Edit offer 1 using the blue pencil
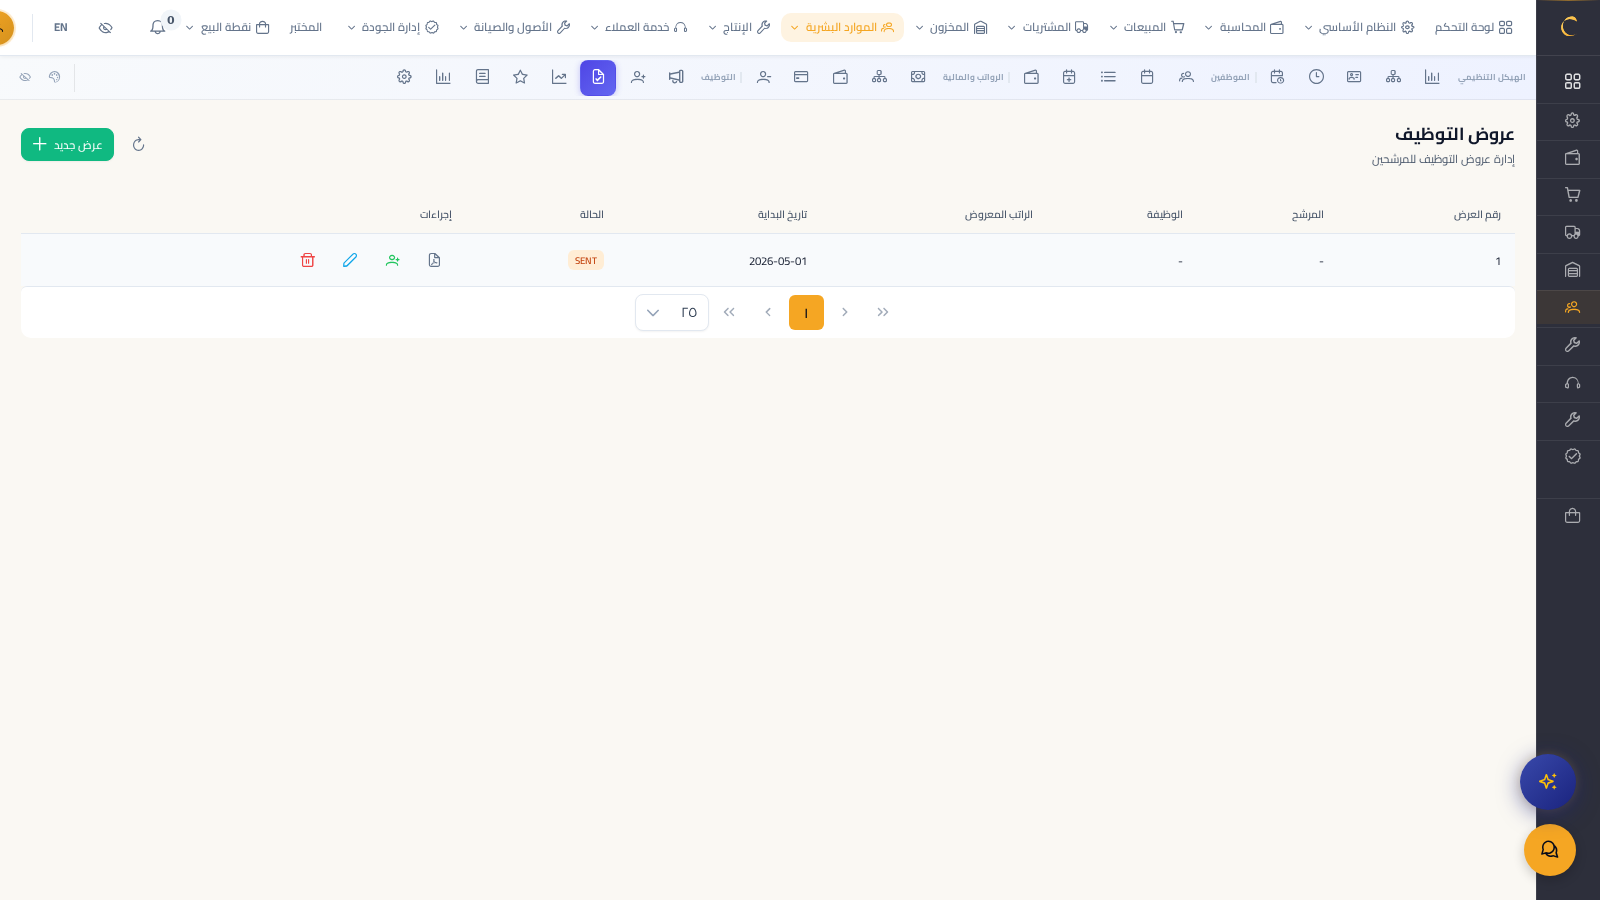The width and height of the screenshot is (1600, 900). (350, 260)
